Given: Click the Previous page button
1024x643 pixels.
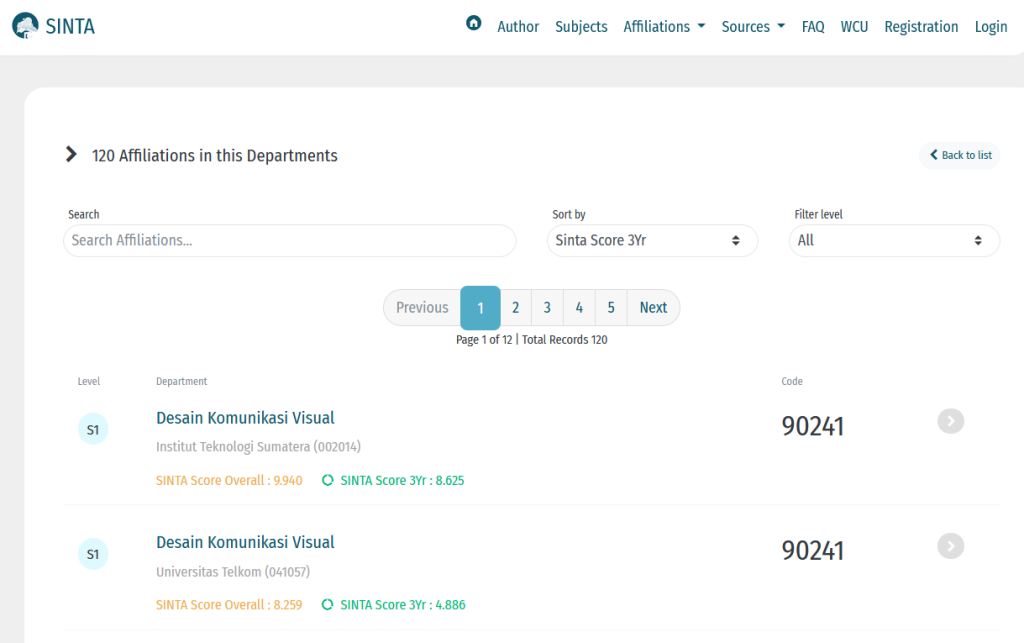Looking at the screenshot, I should [x=422, y=307].
